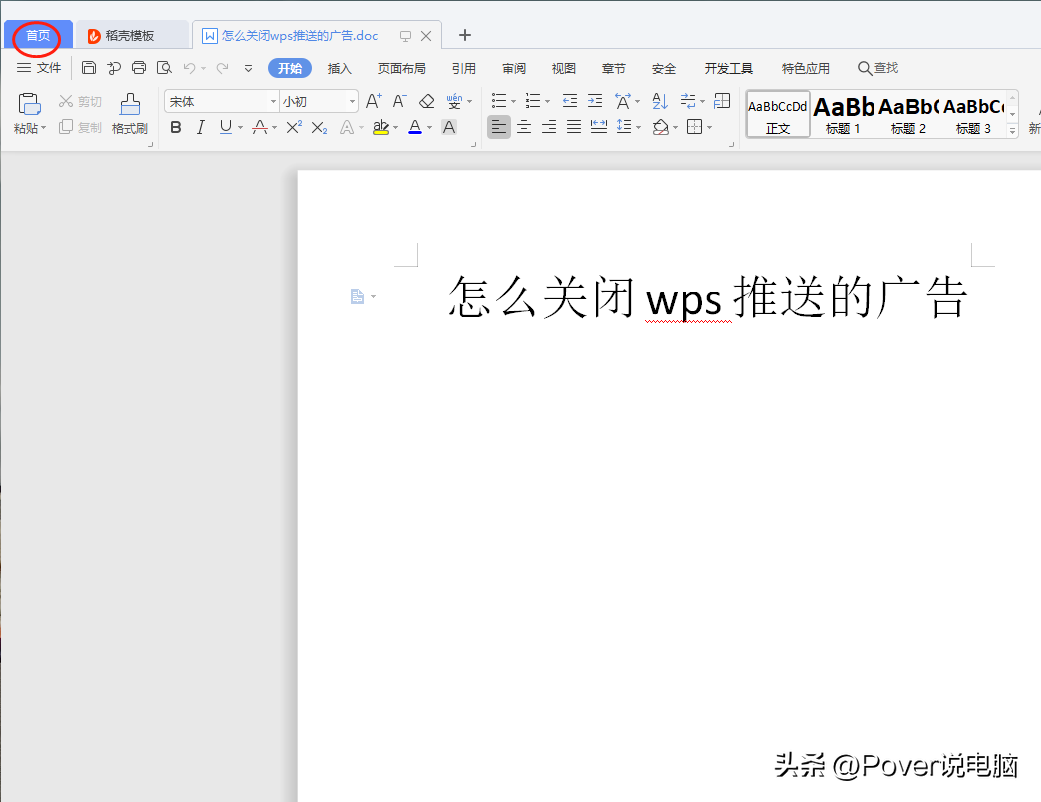Apply yellow text highlight color
The image size is (1041, 802).
click(x=380, y=127)
